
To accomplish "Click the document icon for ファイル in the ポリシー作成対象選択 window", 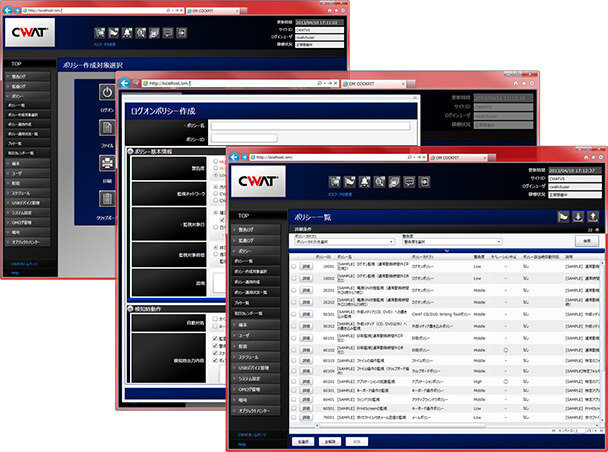I will 107,127.
